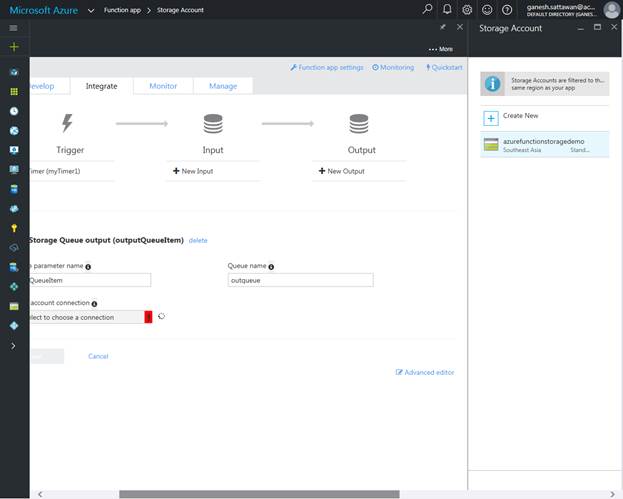Click the clock Recent icon in sidebar
The image size is (623, 499).
13,111
